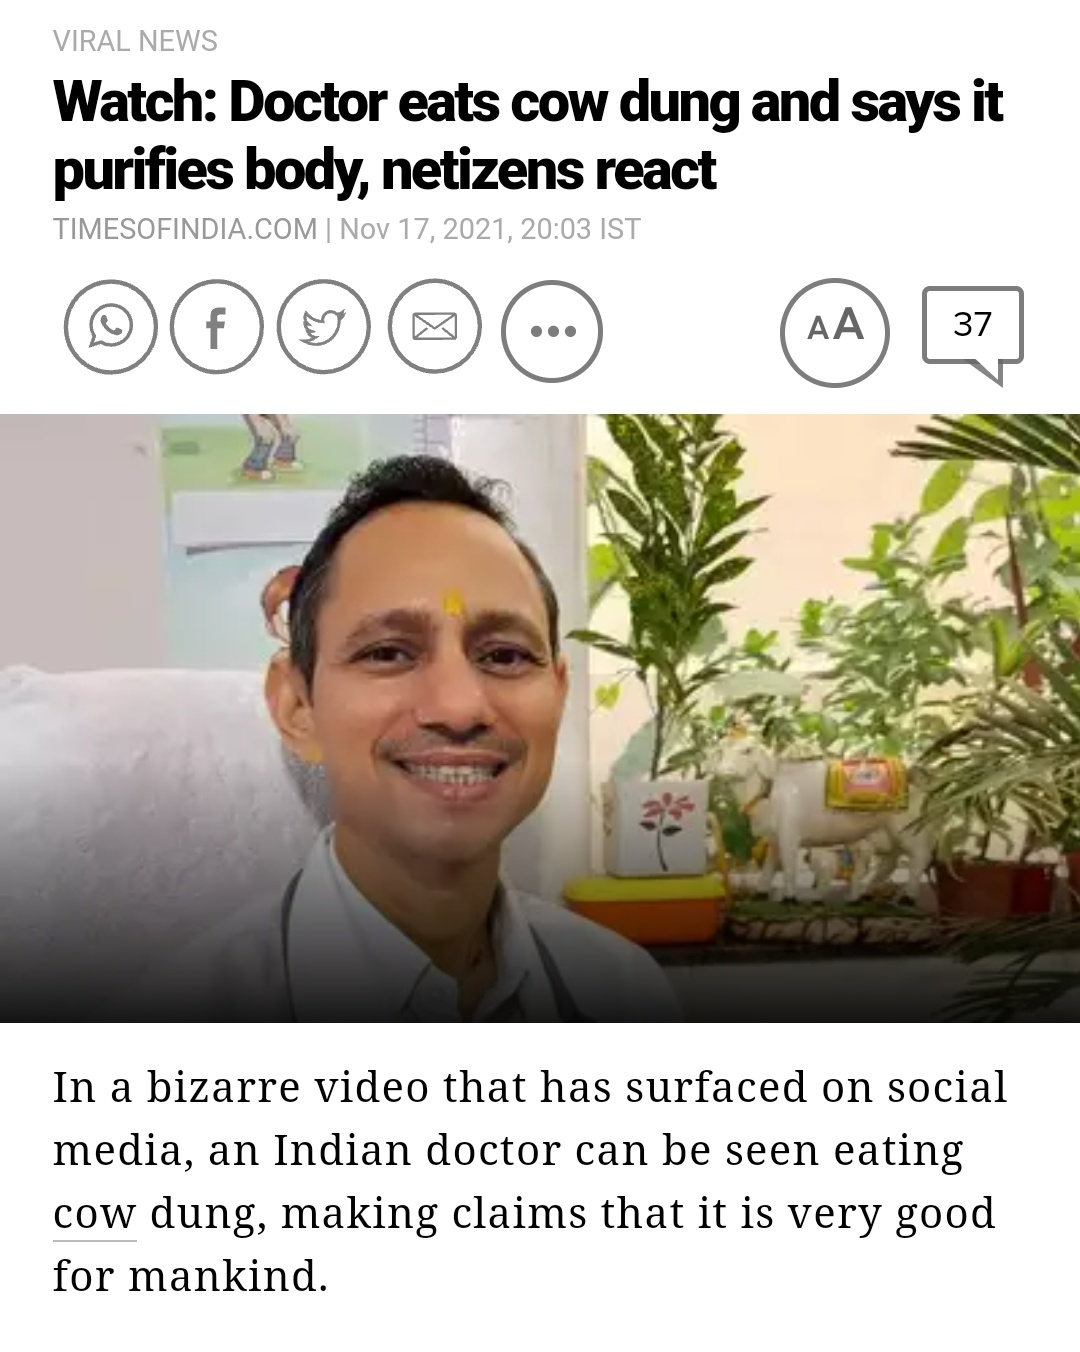Image resolution: width=1080 pixels, height=1352 pixels.
Task: Tap the article intro paragraph
Action: 530,1181
